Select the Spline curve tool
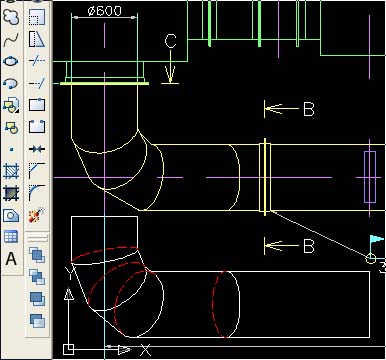Screen dimensions: 386x360 11,40
